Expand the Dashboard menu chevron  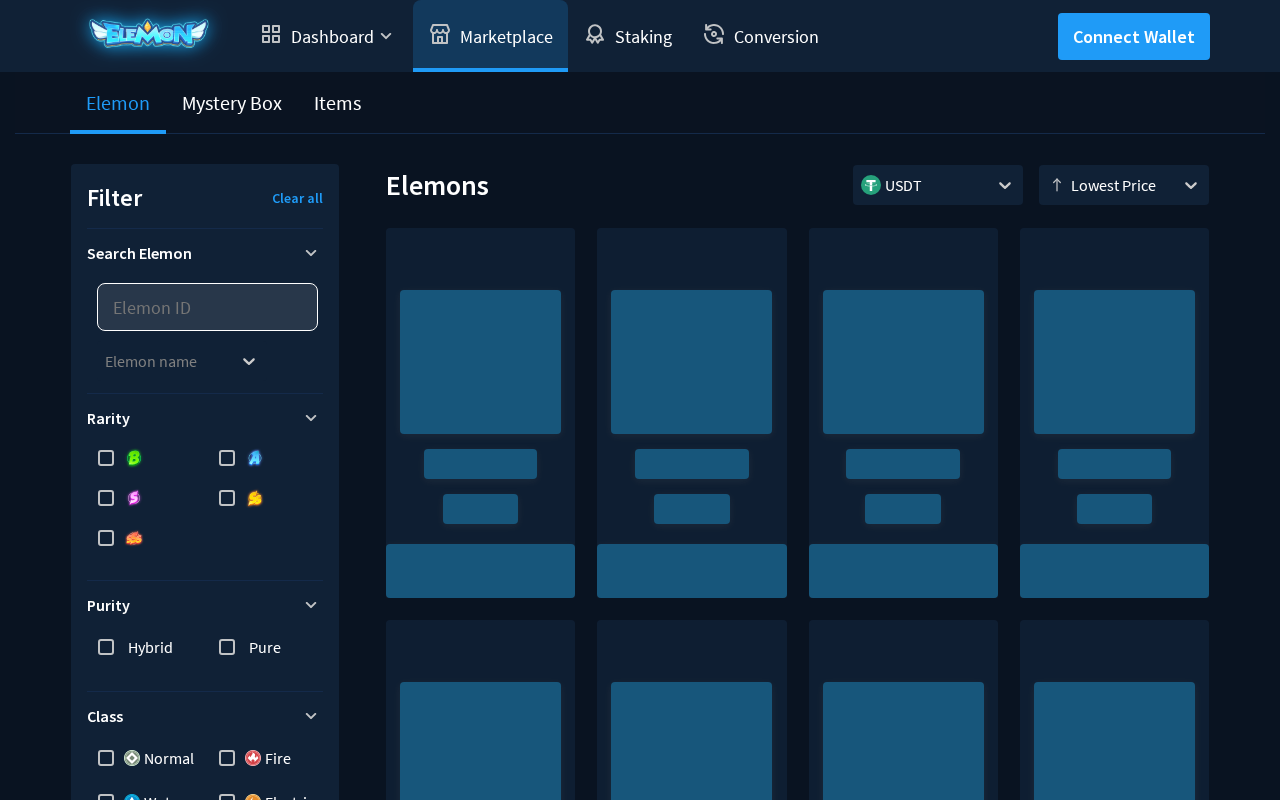(x=387, y=36)
